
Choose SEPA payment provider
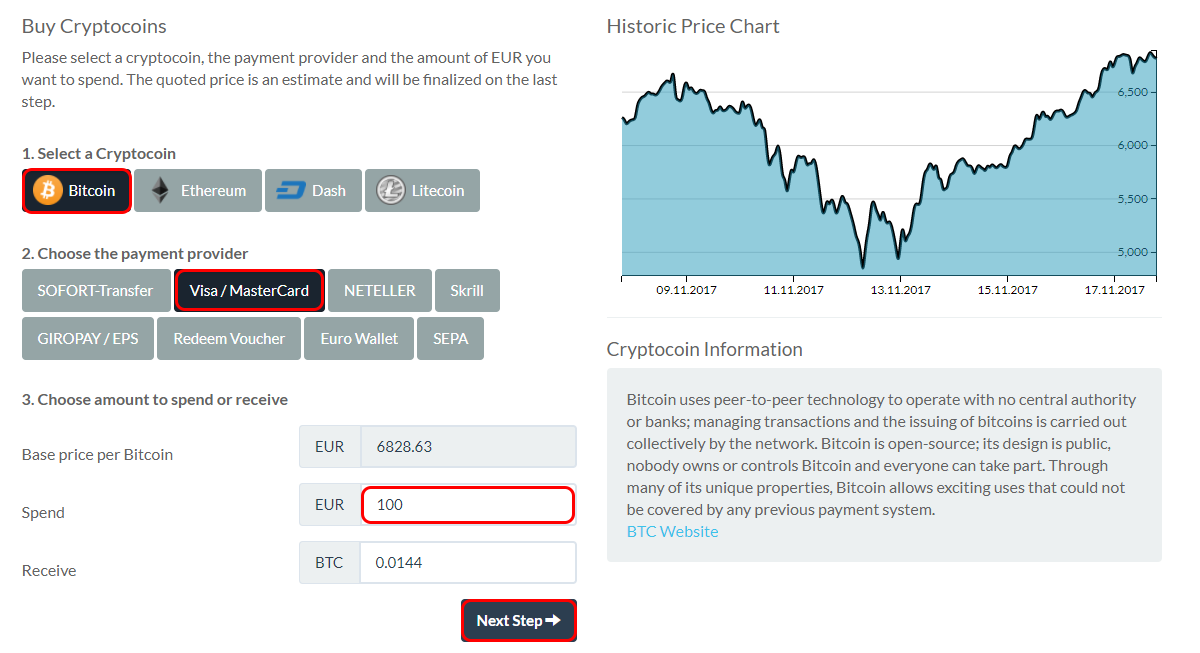coord(451,338)
